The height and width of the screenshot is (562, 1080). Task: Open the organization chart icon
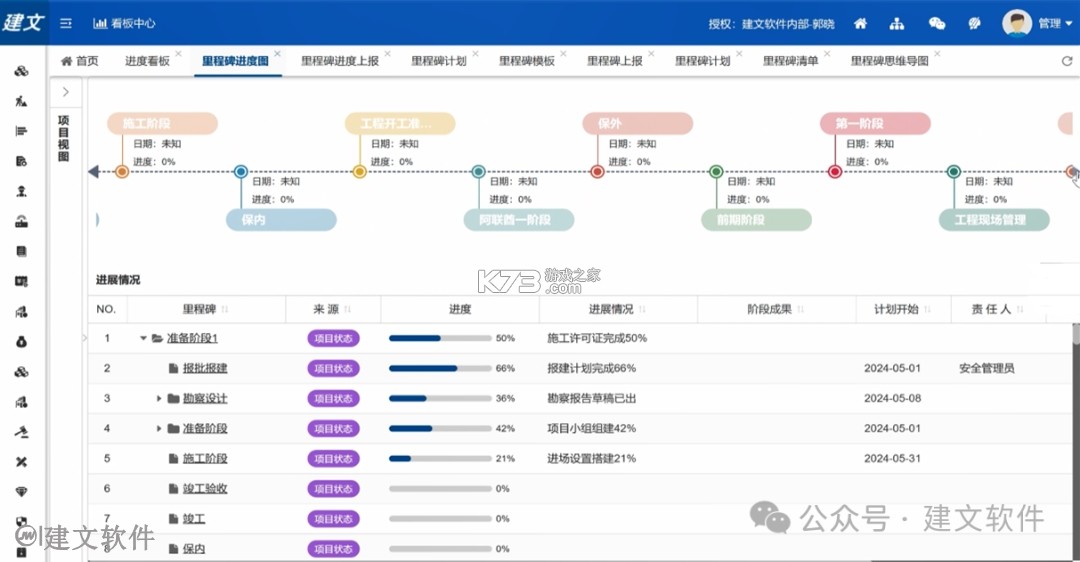click(x=897, y=23)
